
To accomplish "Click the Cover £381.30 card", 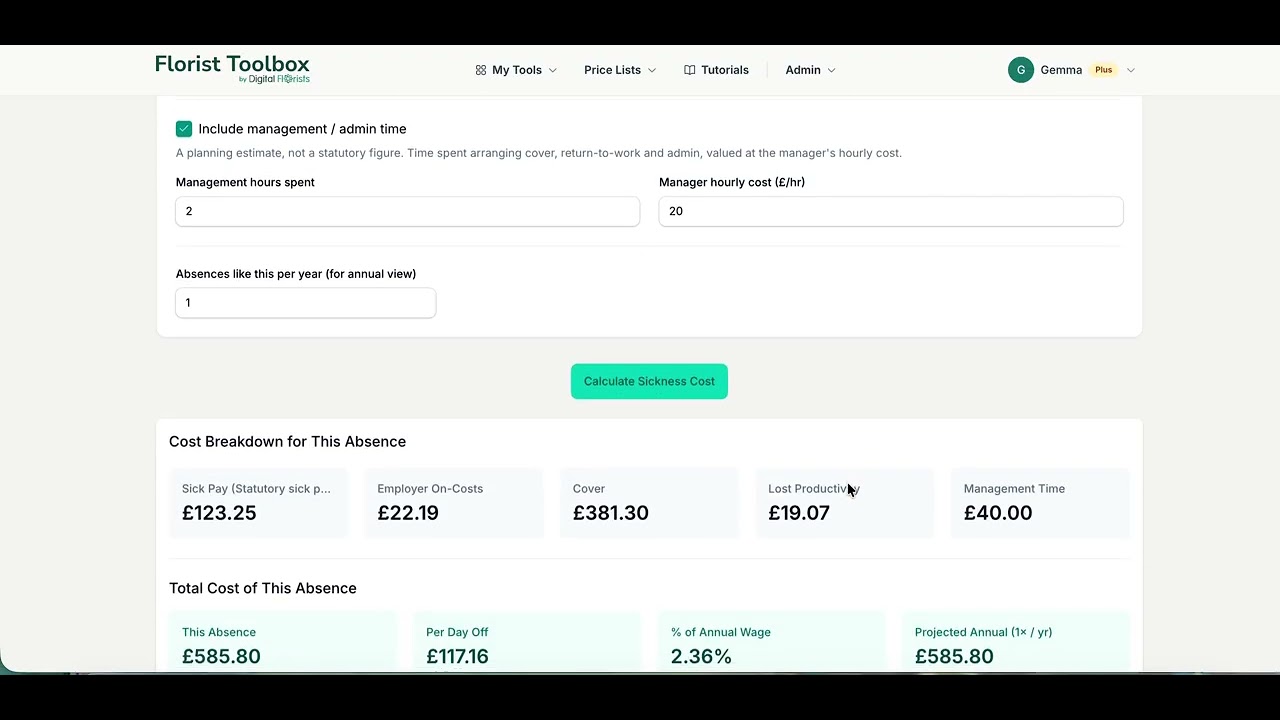I will click(x=649, y=503).
